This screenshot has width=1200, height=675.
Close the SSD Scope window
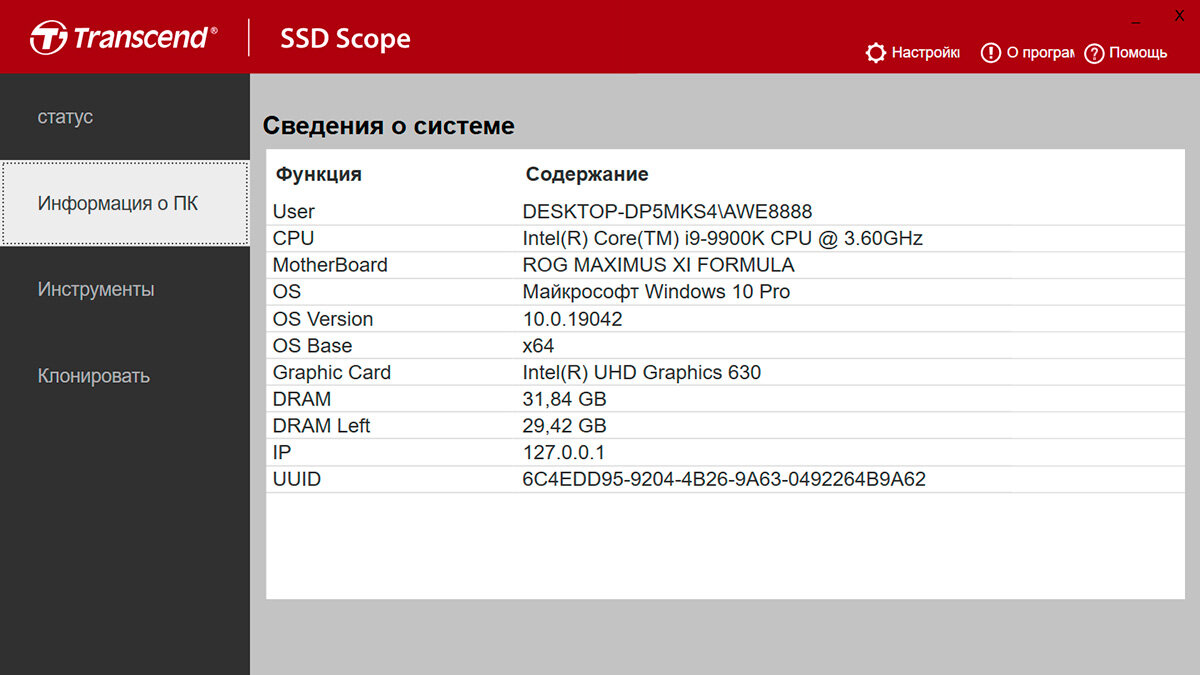coord(1180,16)
